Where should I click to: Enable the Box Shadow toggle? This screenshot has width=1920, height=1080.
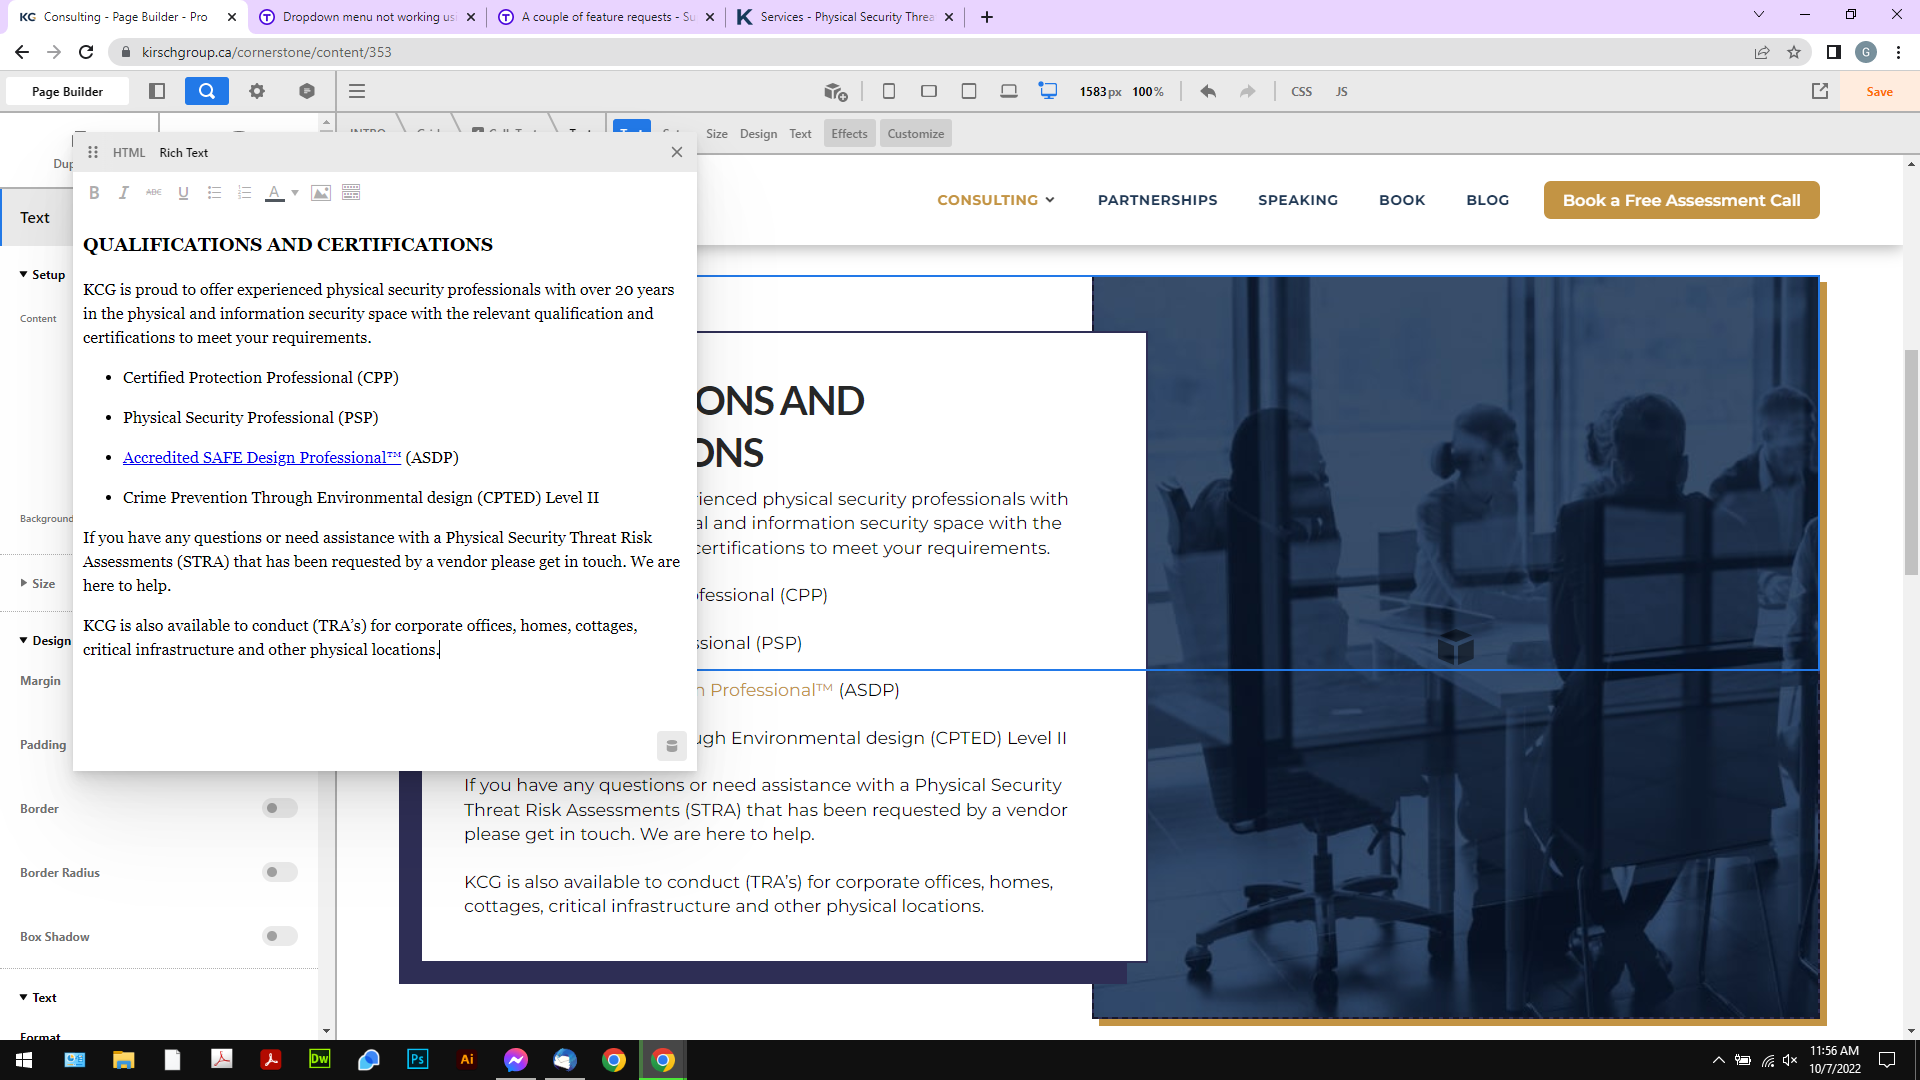[279, 936]
